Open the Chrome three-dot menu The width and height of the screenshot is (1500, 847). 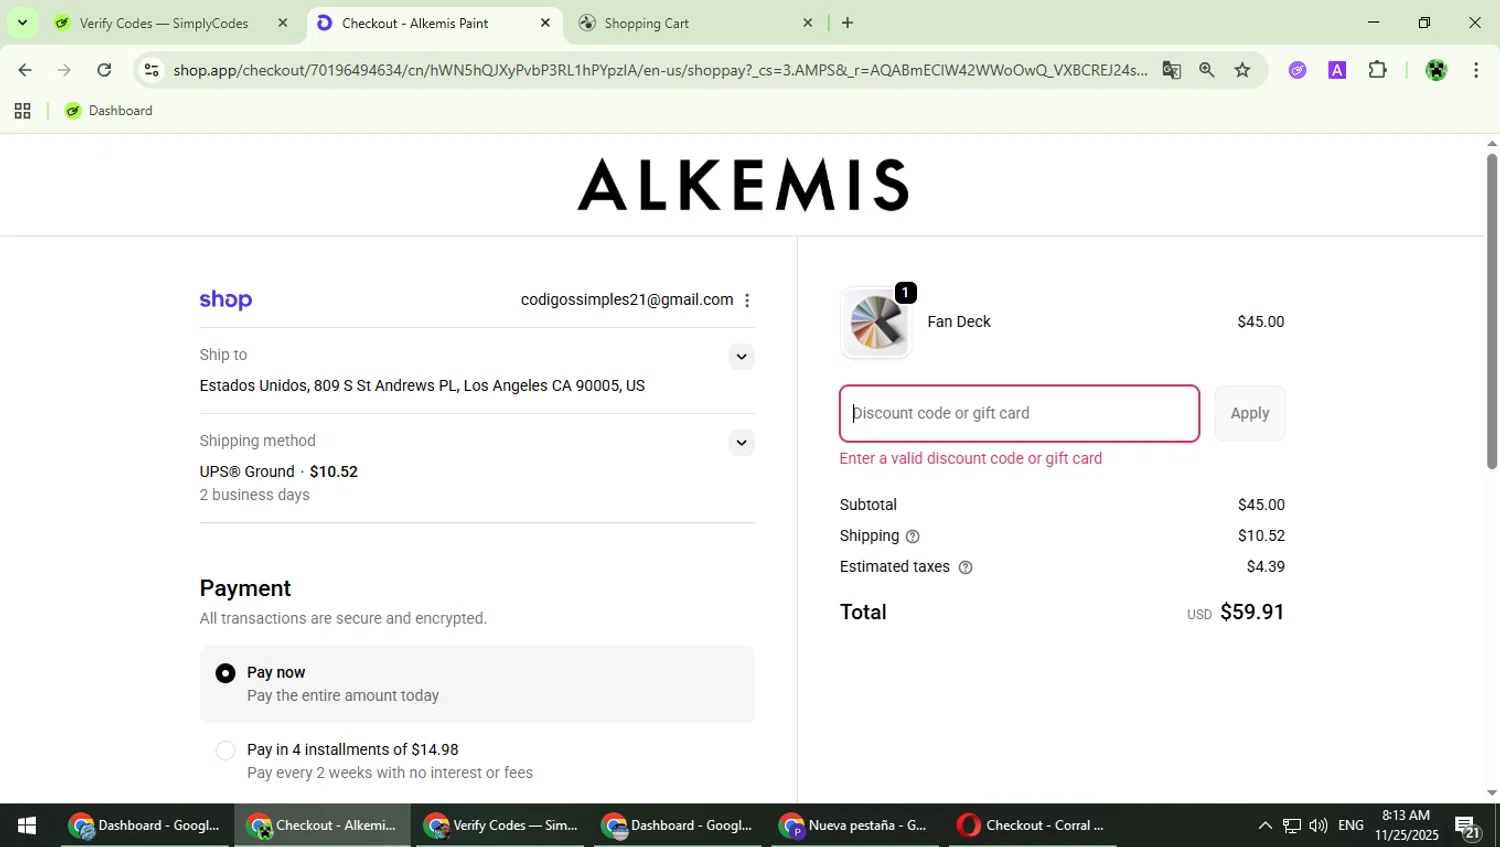tap(1476, 70)
